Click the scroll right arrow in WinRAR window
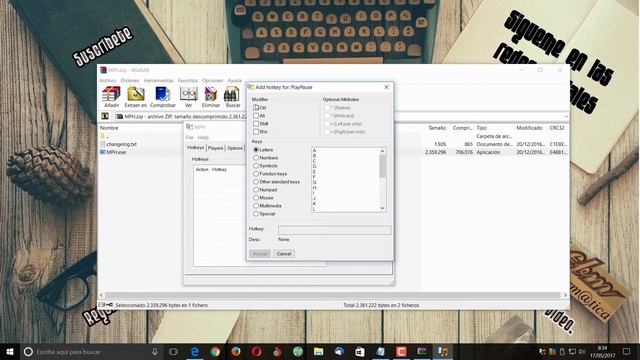 point(565,295)
